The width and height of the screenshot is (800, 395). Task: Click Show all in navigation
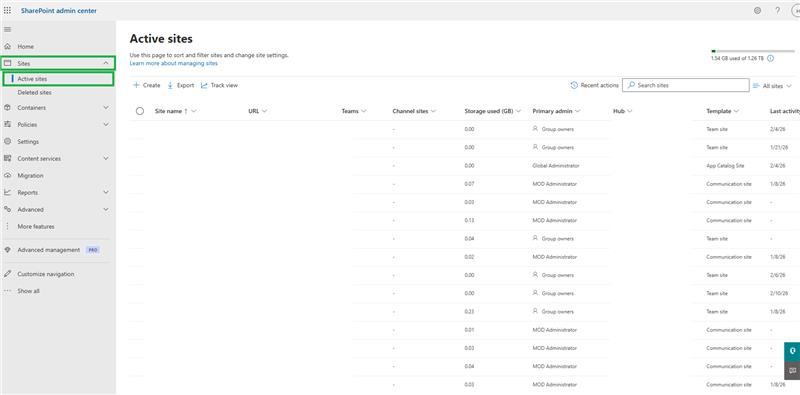coord(28,291)
